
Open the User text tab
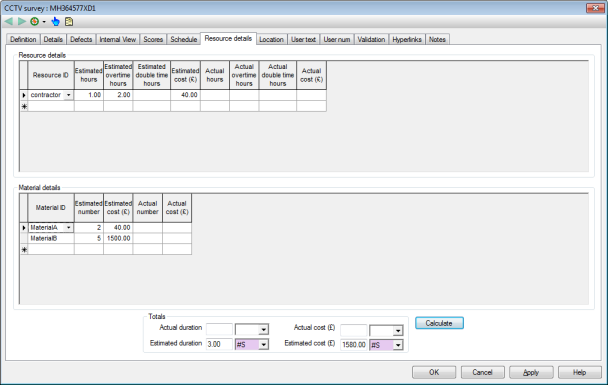[x=303, y=40]
